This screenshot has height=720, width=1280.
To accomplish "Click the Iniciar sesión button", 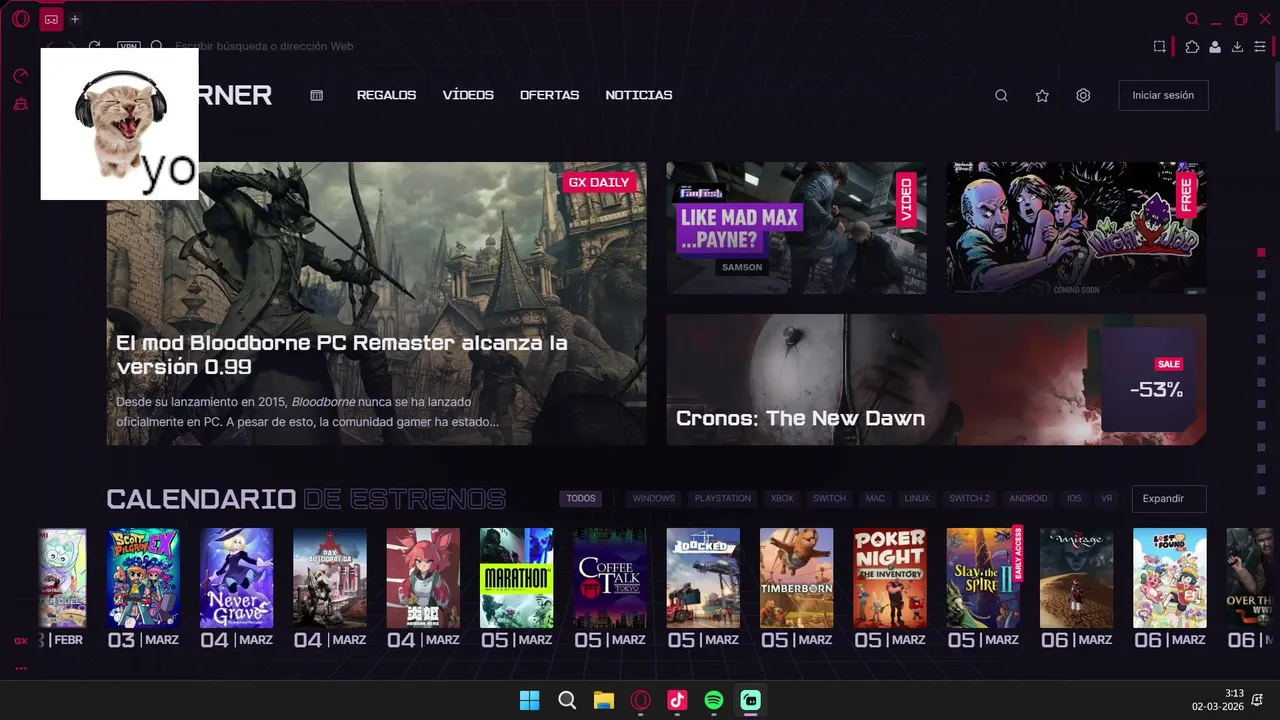I will point(1163,95).
